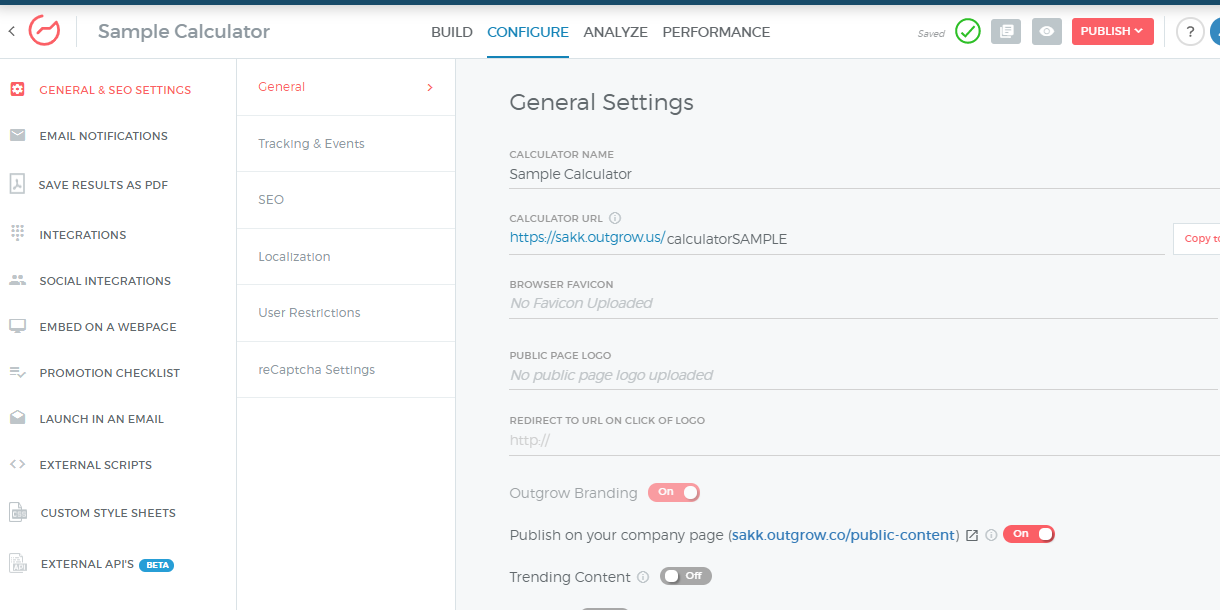Click the Save Results as PDF icon
Viewport: 1220px width, 610px height.
point(17,184)
